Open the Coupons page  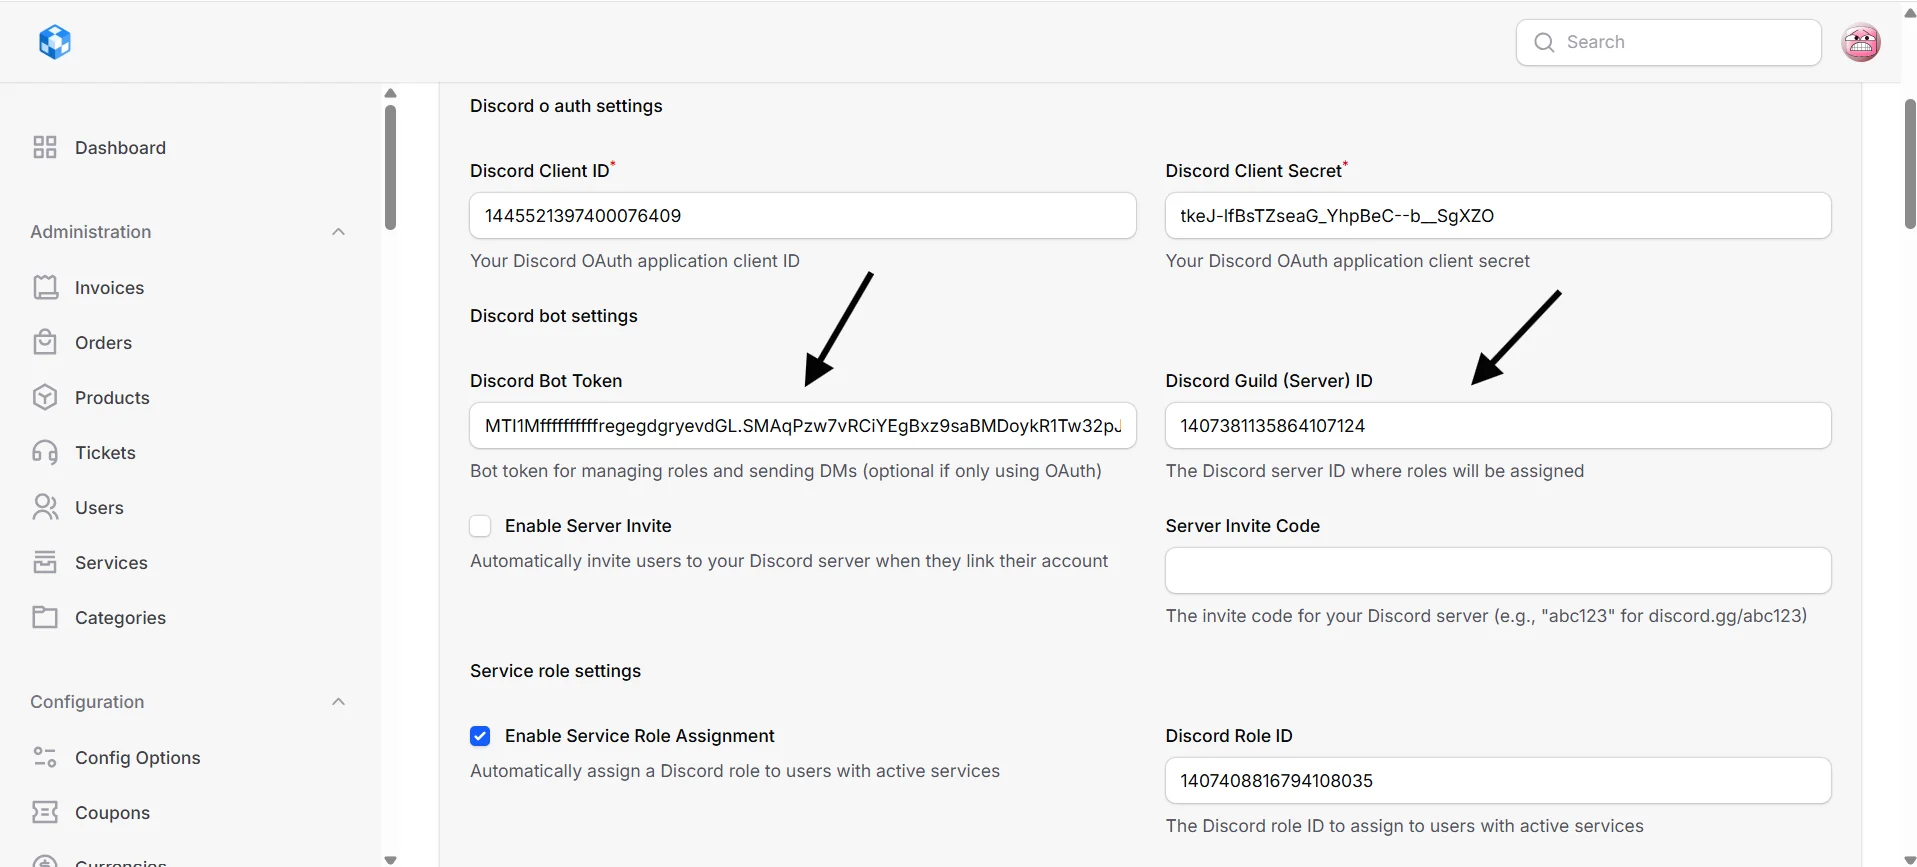pyautogui.click(x=112, y=813)
